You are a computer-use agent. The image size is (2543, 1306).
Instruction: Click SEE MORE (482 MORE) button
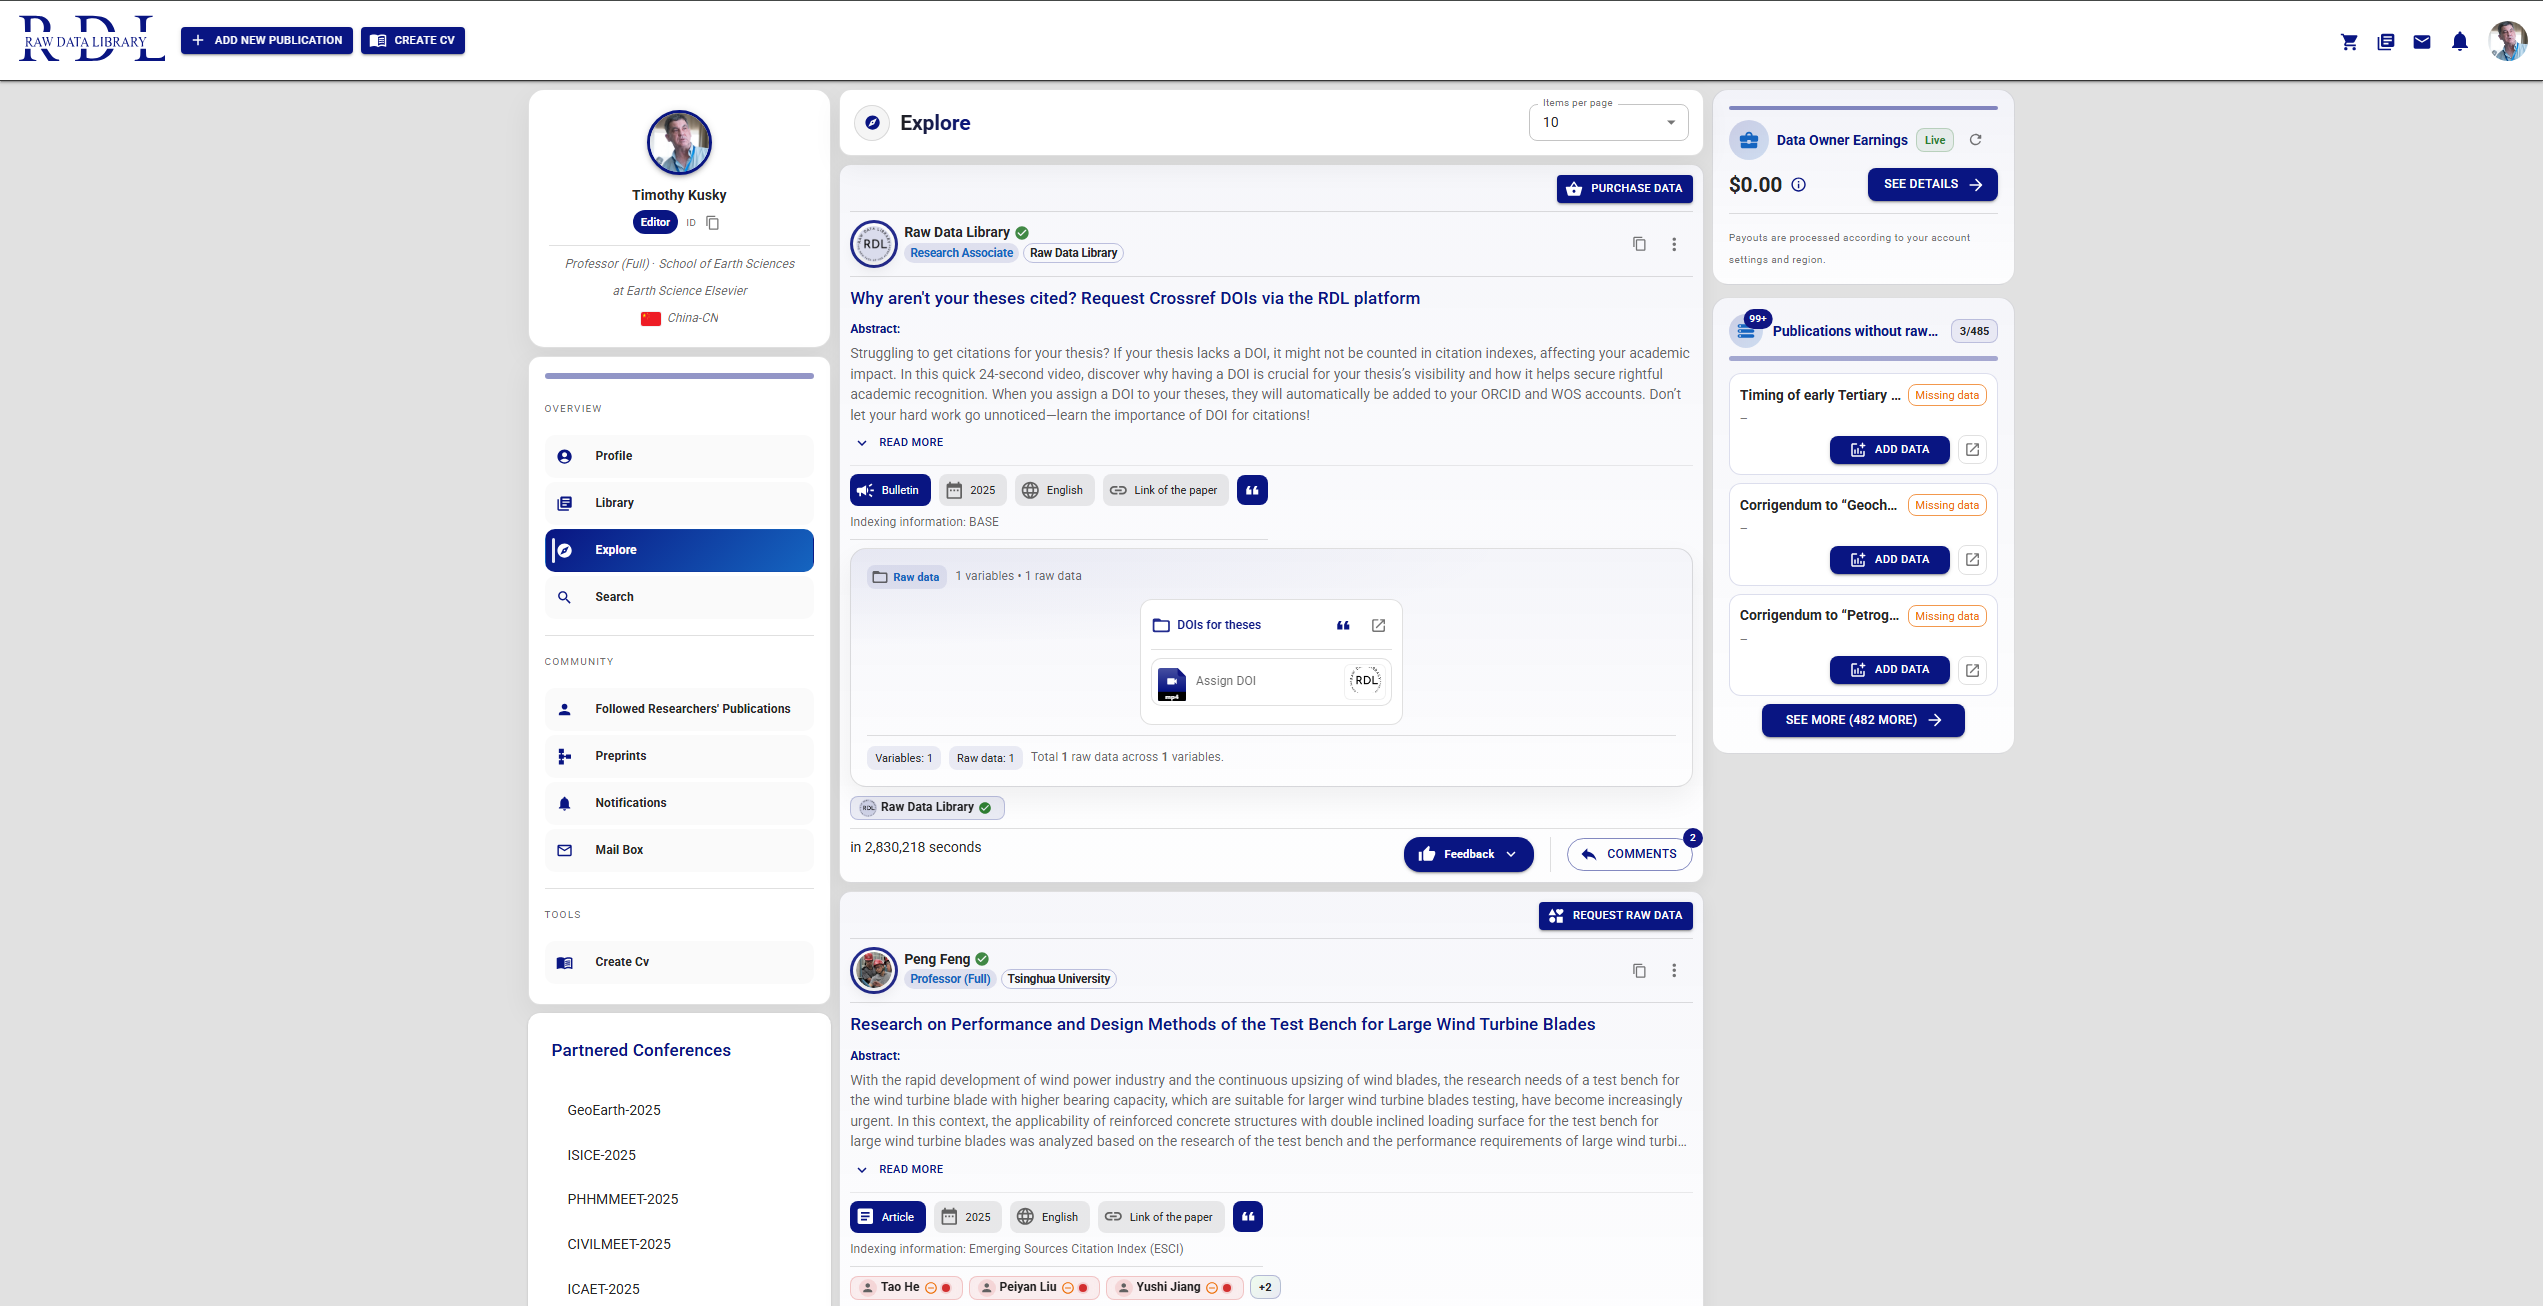(x=1862, y=720)
